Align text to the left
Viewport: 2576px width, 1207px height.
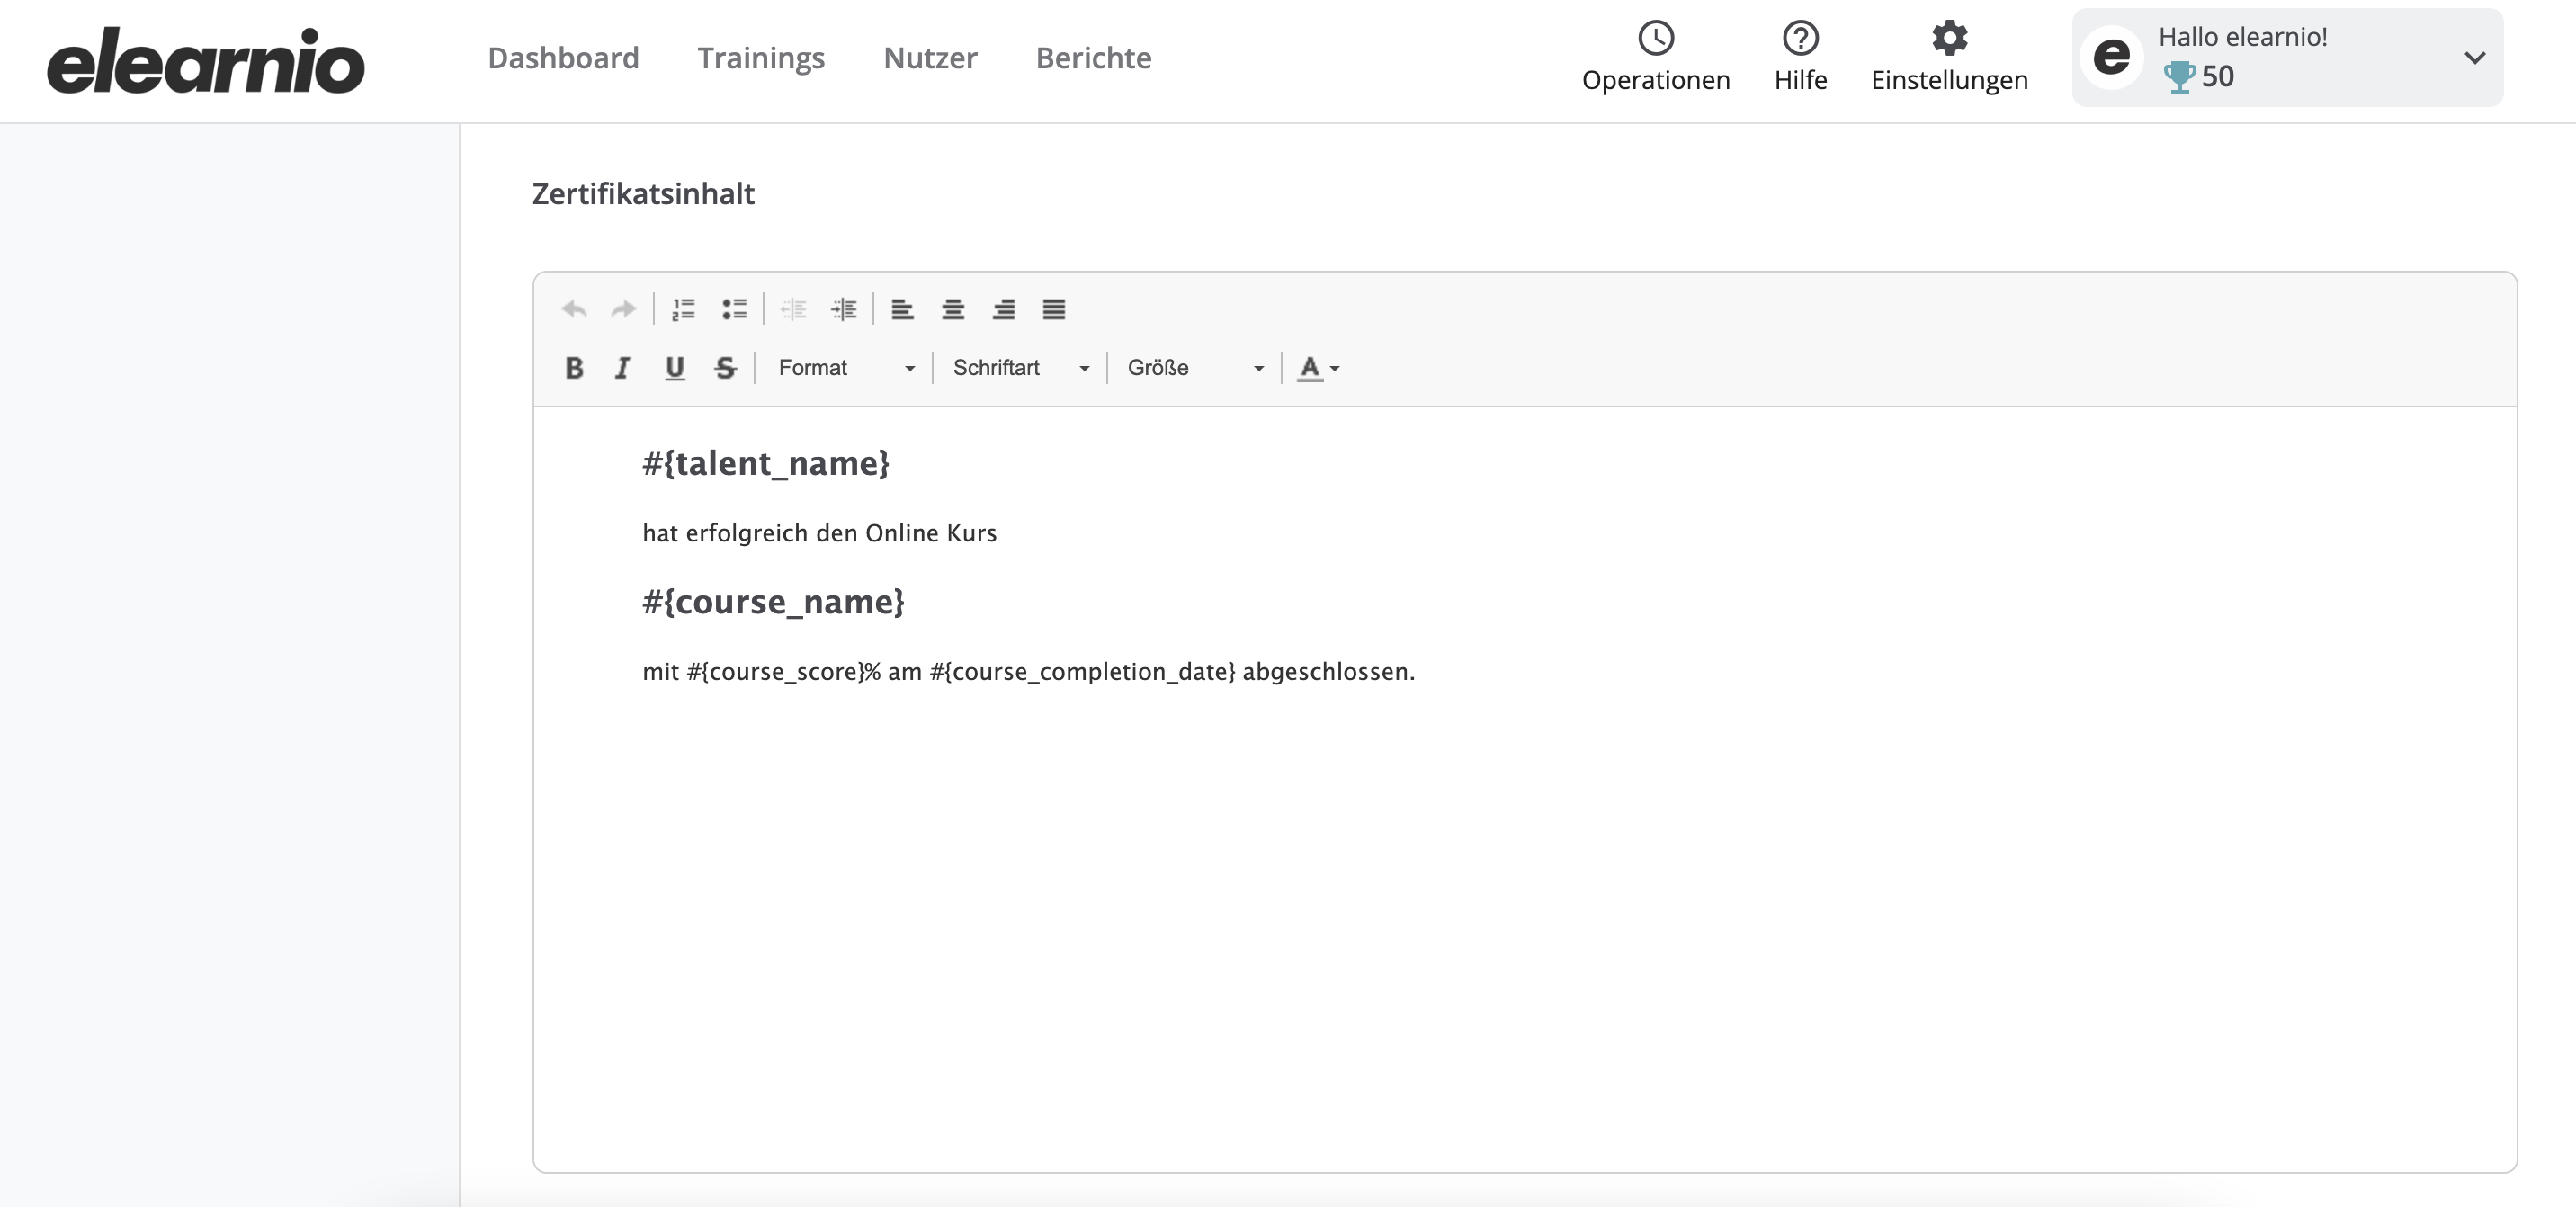click(903, 309)
